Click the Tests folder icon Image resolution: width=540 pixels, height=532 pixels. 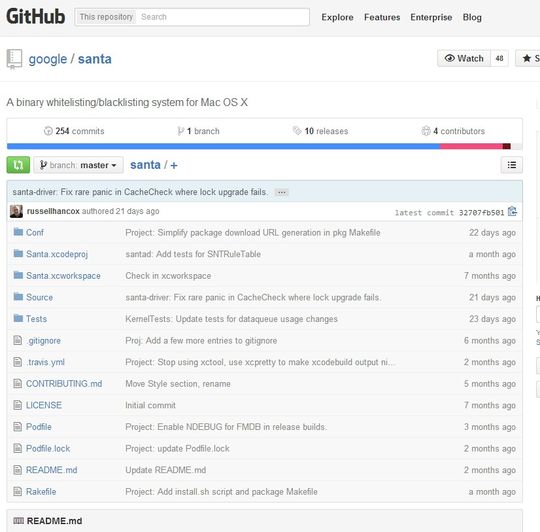click(18, 318)
